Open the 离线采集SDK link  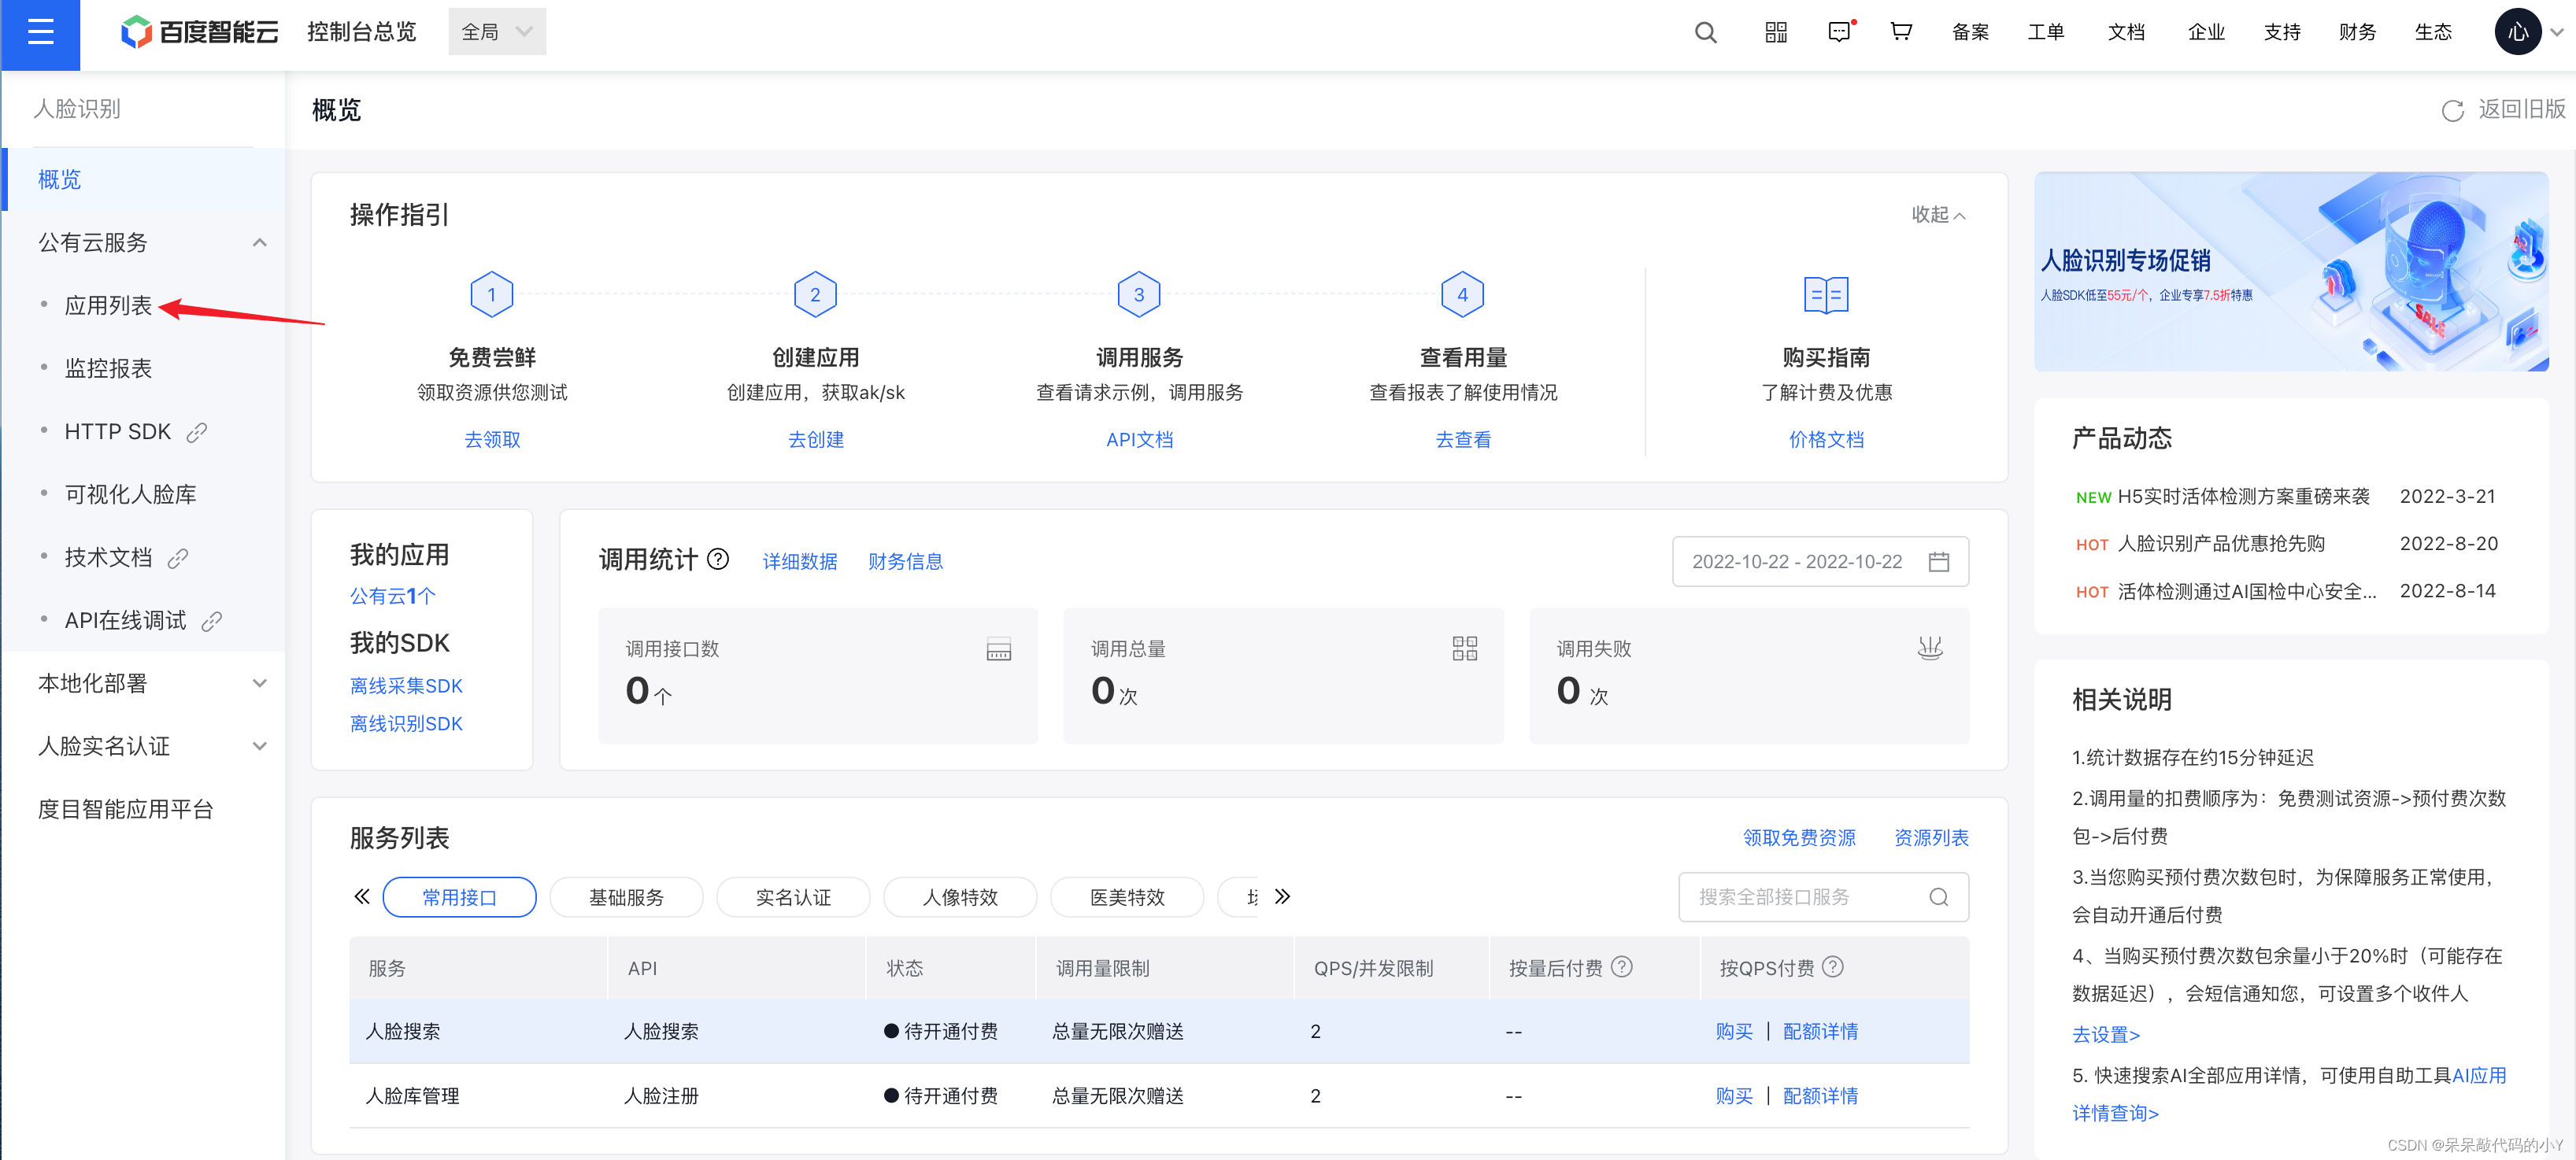point(406,686)
